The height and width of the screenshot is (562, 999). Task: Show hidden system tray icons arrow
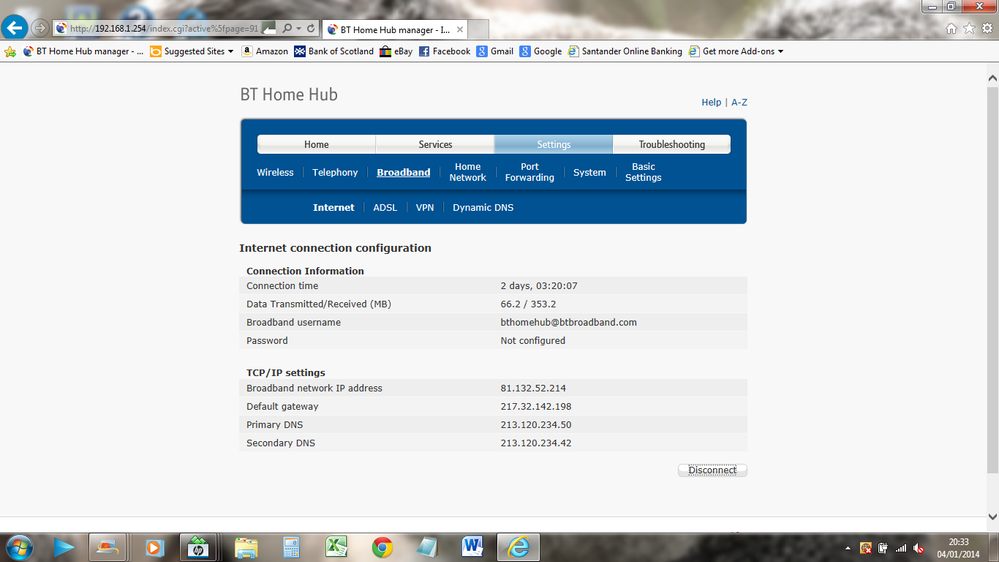tap(847, 548)
